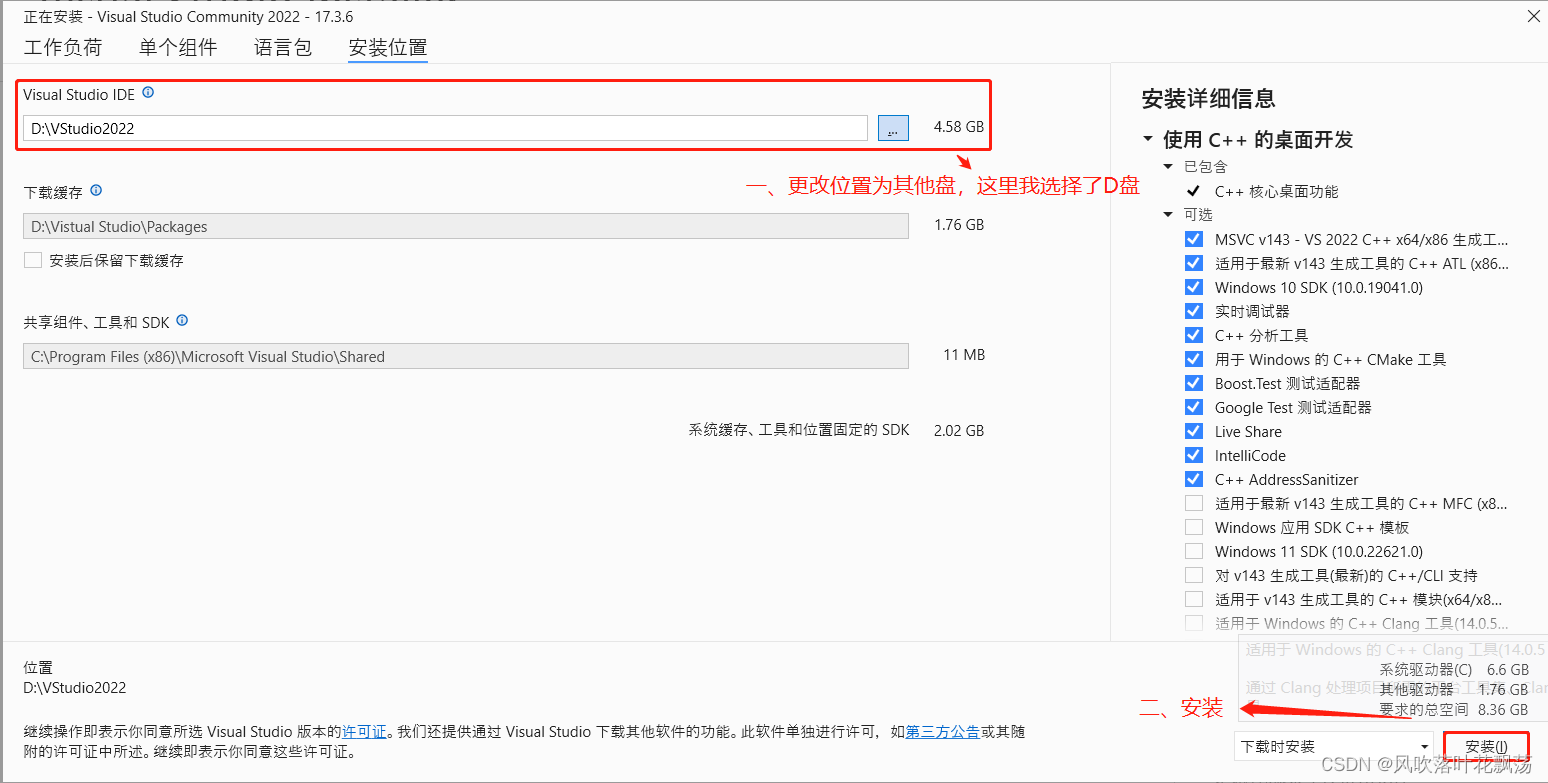
Task: Click info icon beside 共享组件、工具和 SDK
Action: [182, 322]
